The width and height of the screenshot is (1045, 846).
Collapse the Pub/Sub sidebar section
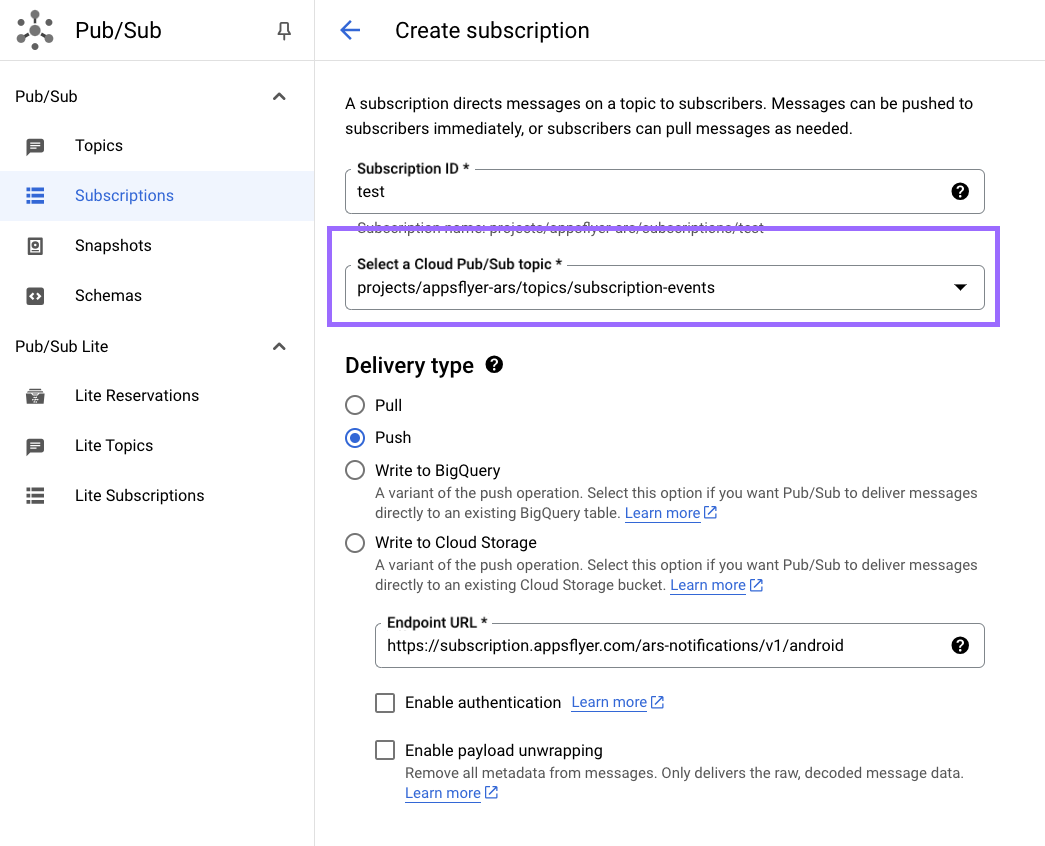pyautogui.click(x=279, y=97)
